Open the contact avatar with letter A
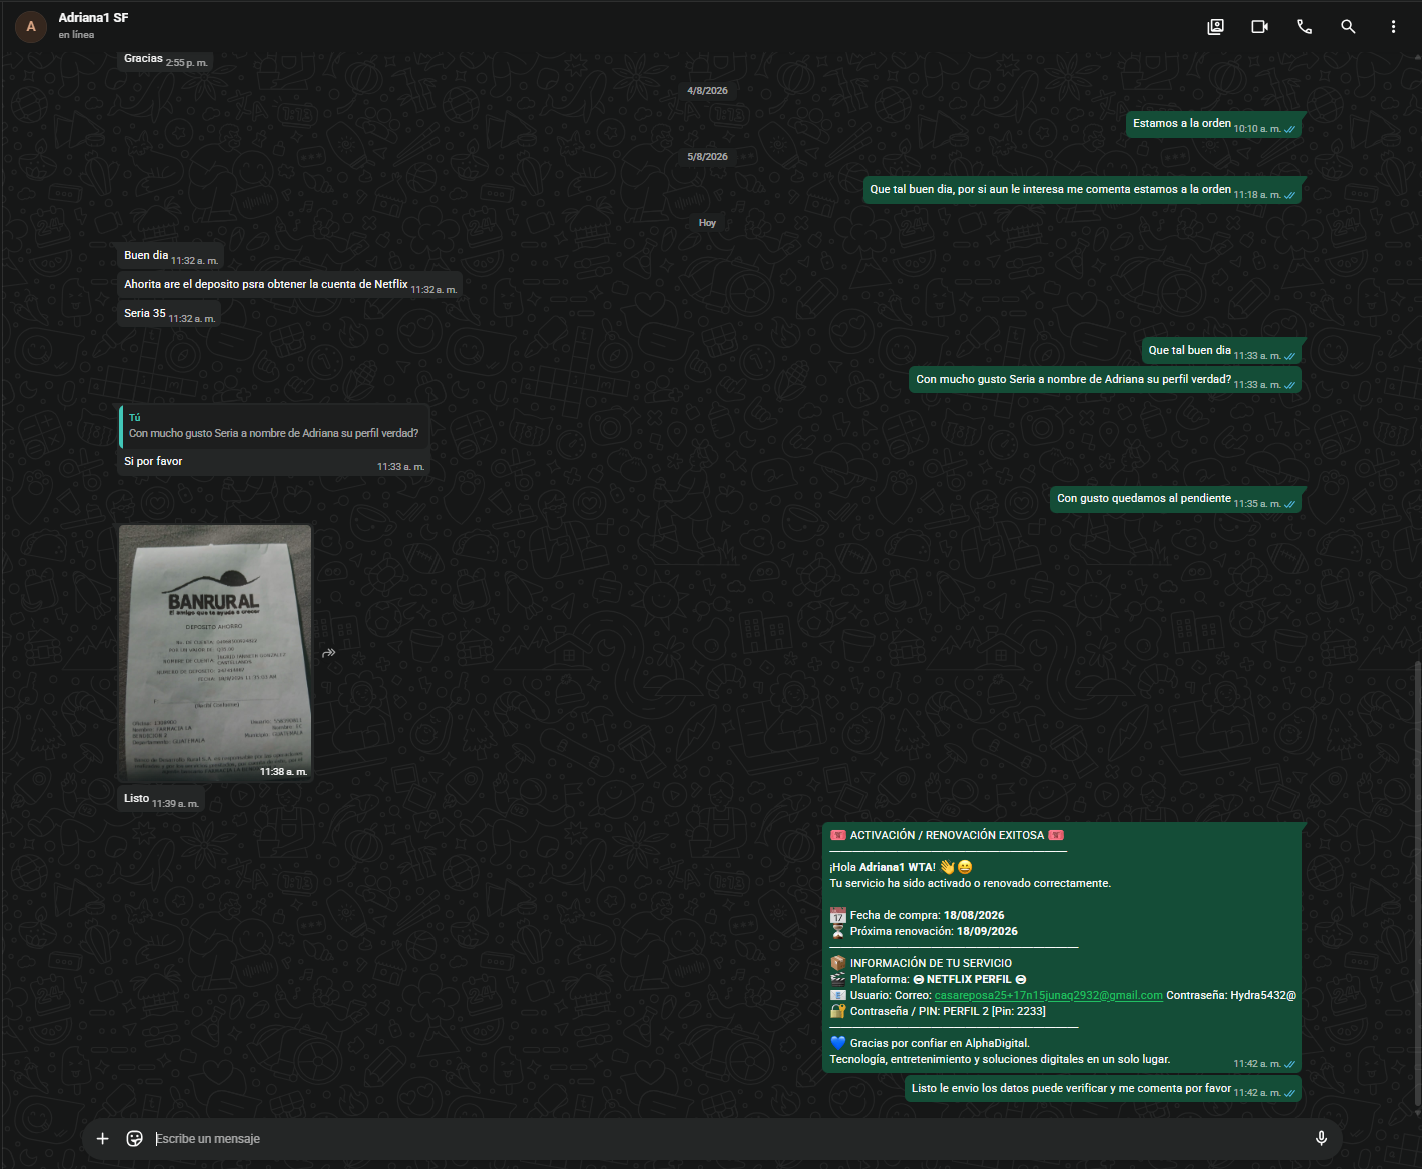 click(31, 27)
